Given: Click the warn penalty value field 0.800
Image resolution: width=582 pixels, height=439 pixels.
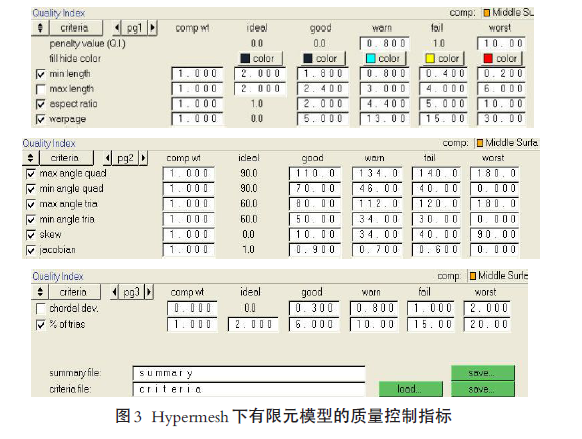Looking at the screenshot, I should pyautogui.click(x=385, y=43).
